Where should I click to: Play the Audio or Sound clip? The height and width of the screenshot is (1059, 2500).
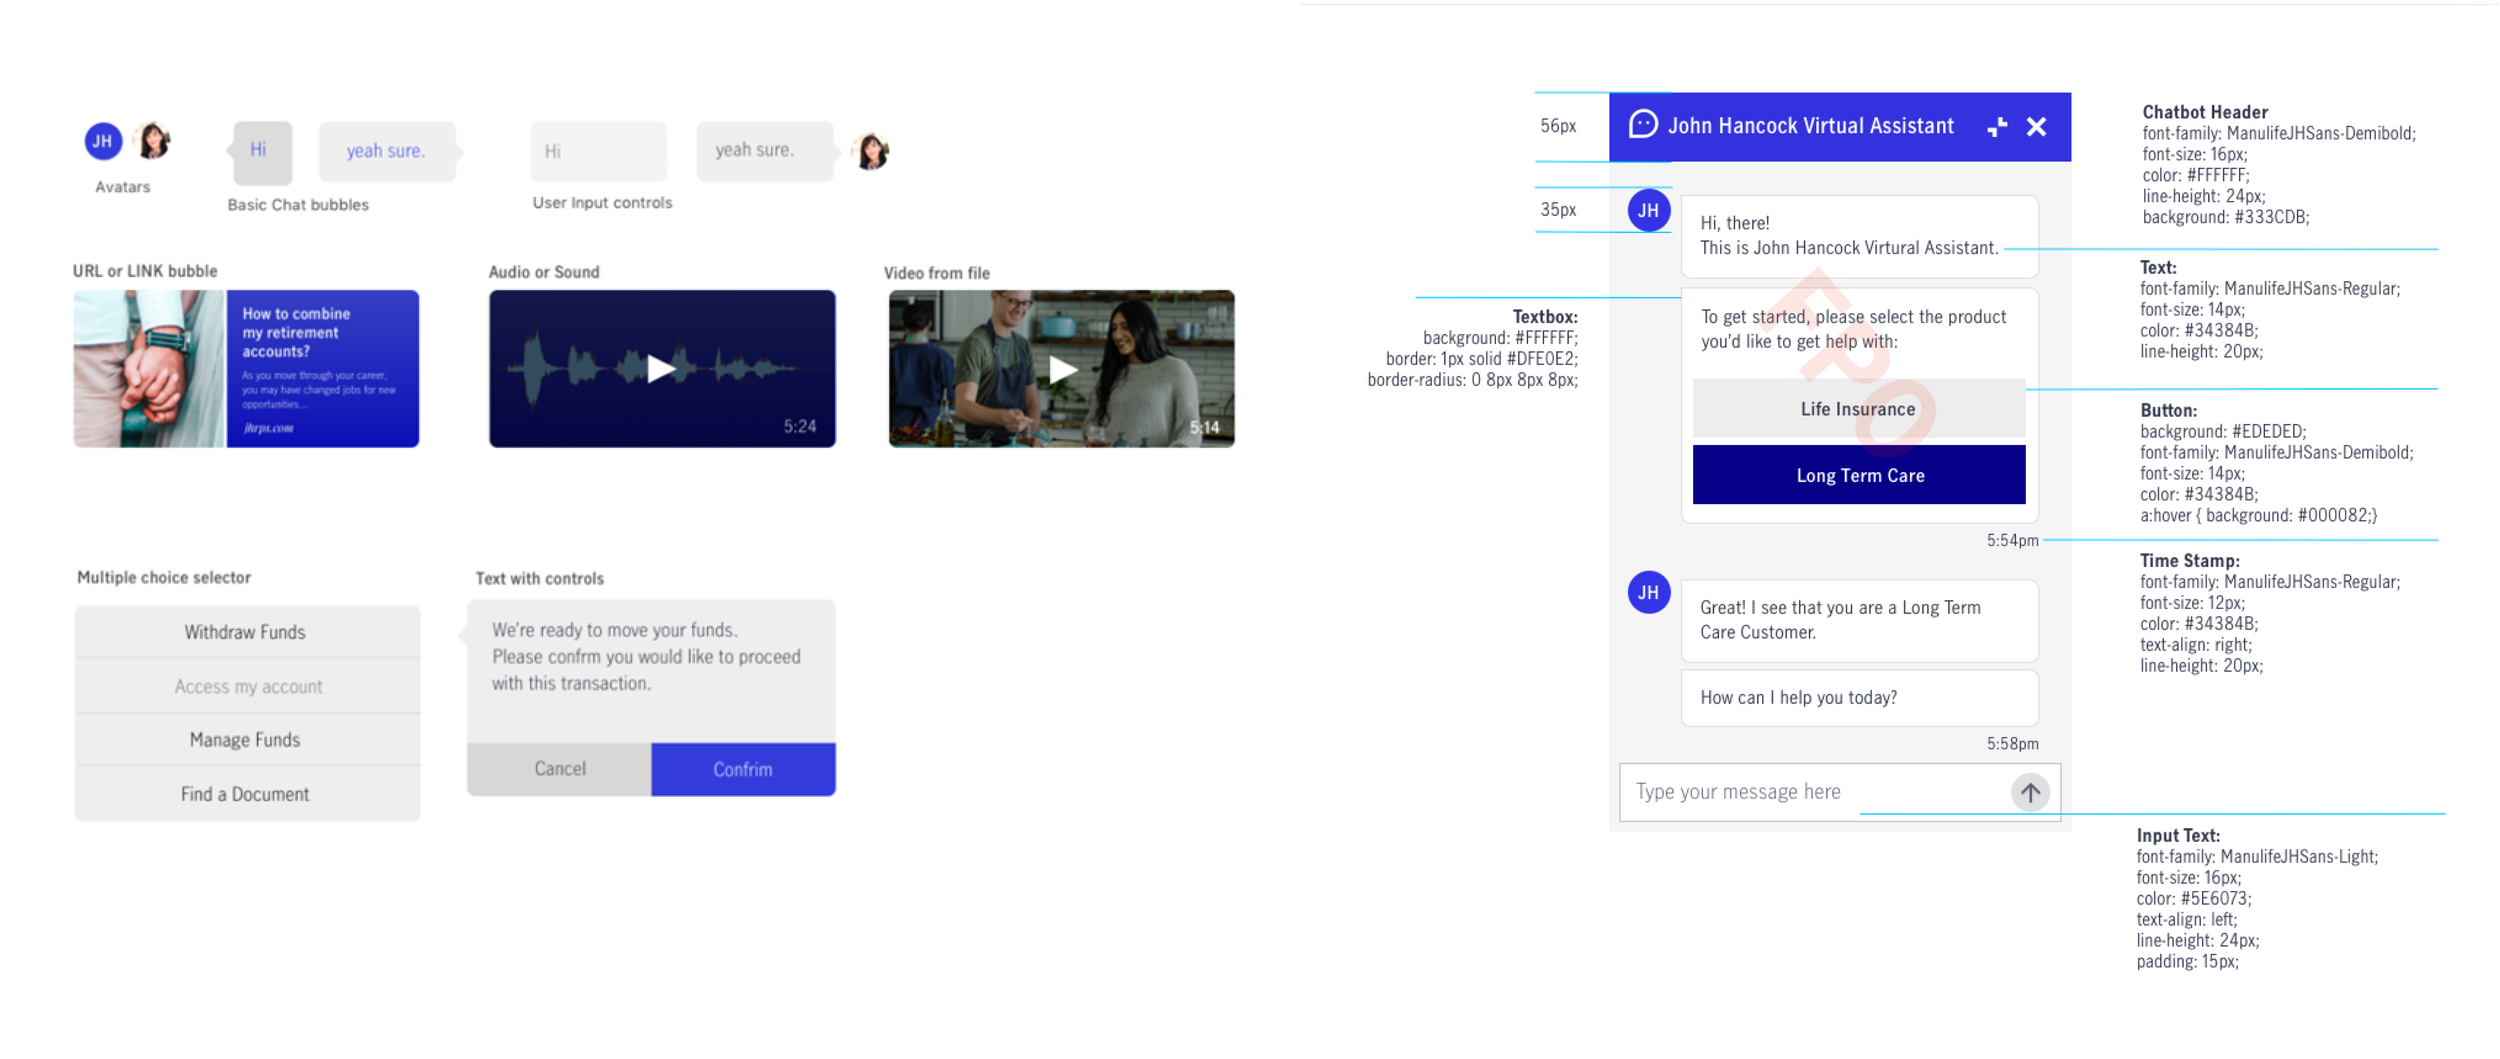(x=660, y=368)
